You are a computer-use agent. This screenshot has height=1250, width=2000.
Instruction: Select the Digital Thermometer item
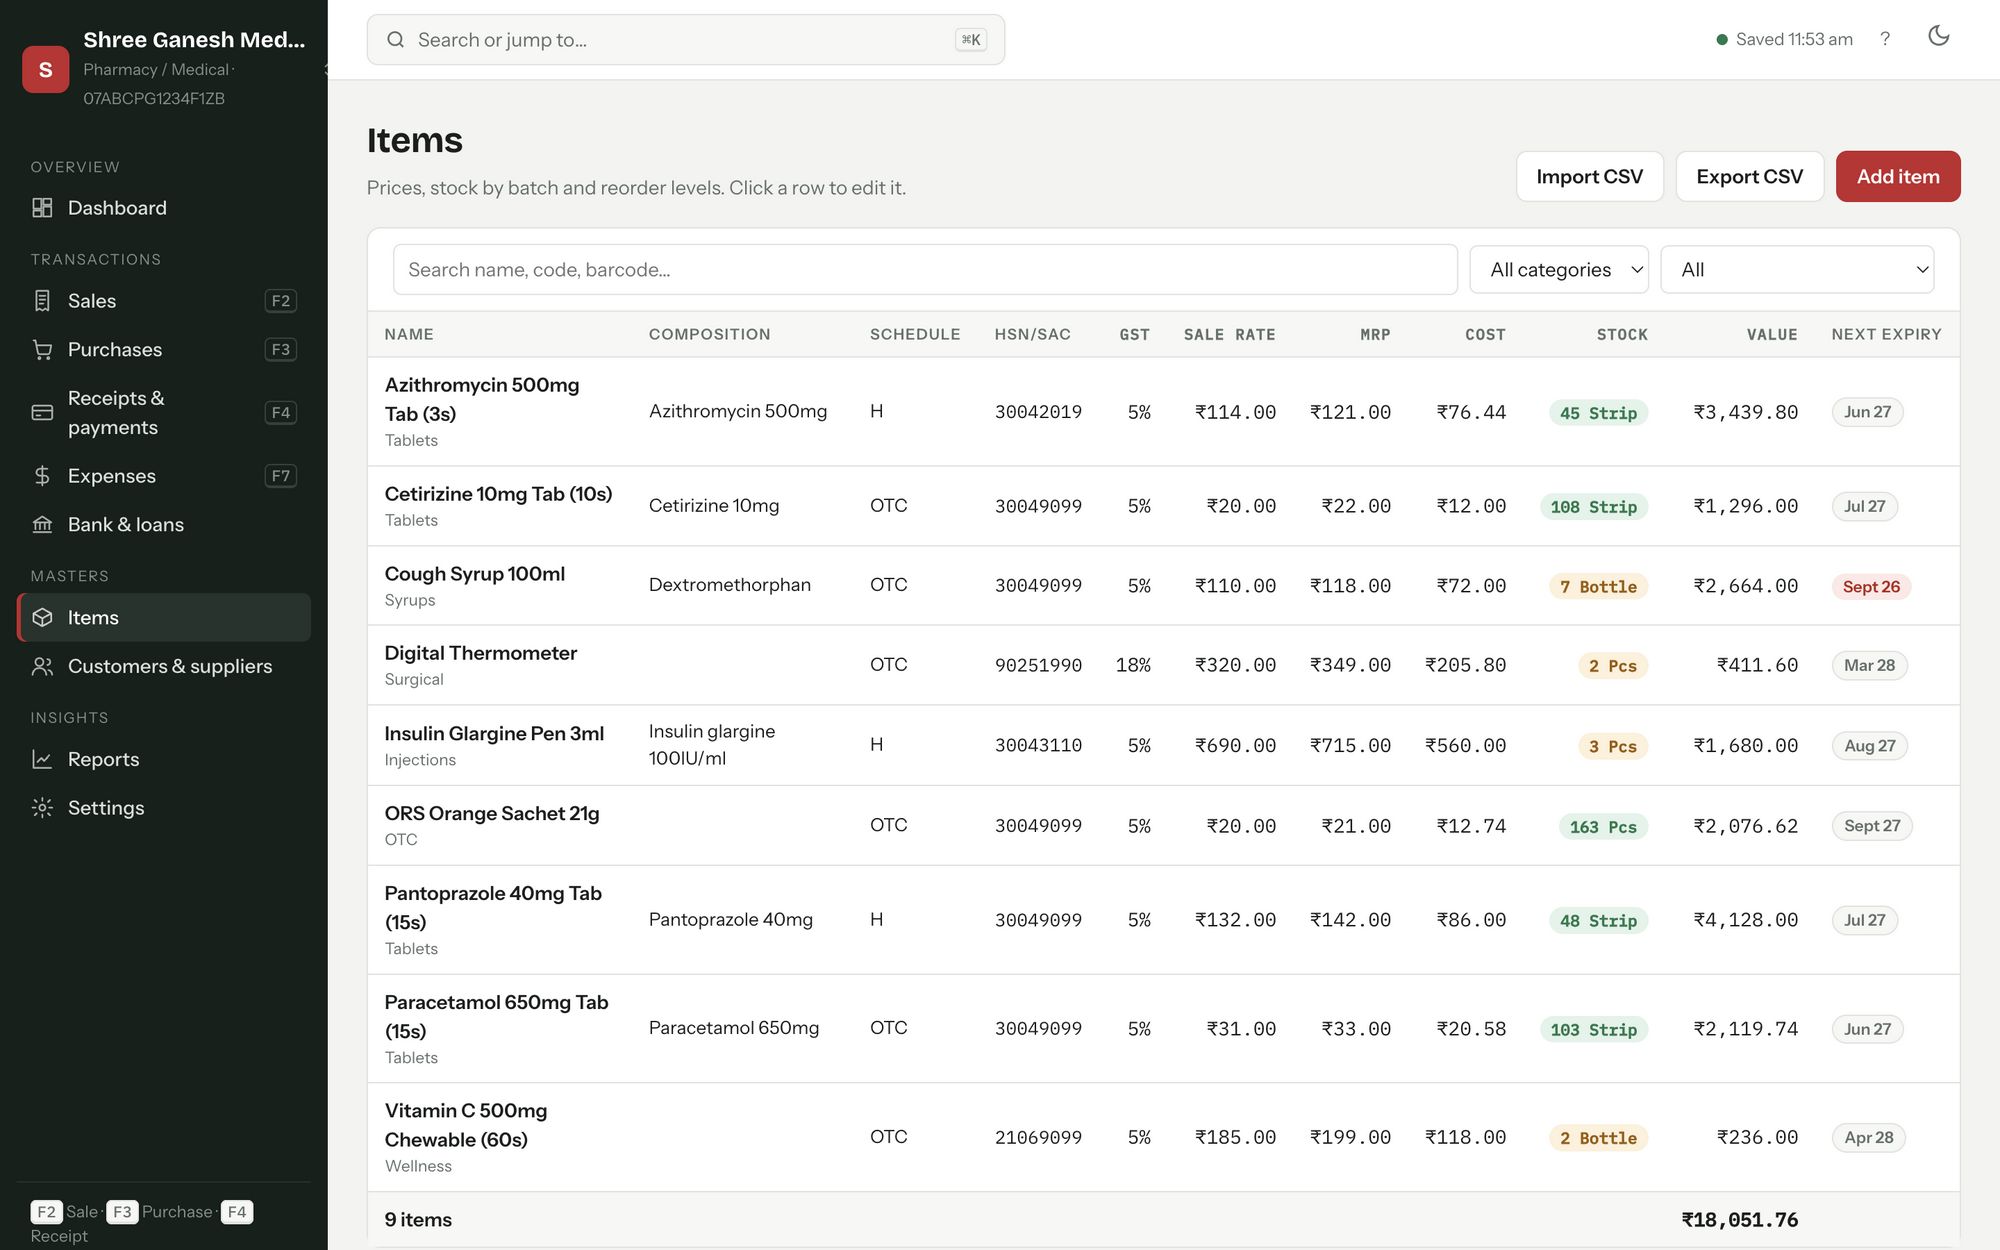[x=1163, y=665]
